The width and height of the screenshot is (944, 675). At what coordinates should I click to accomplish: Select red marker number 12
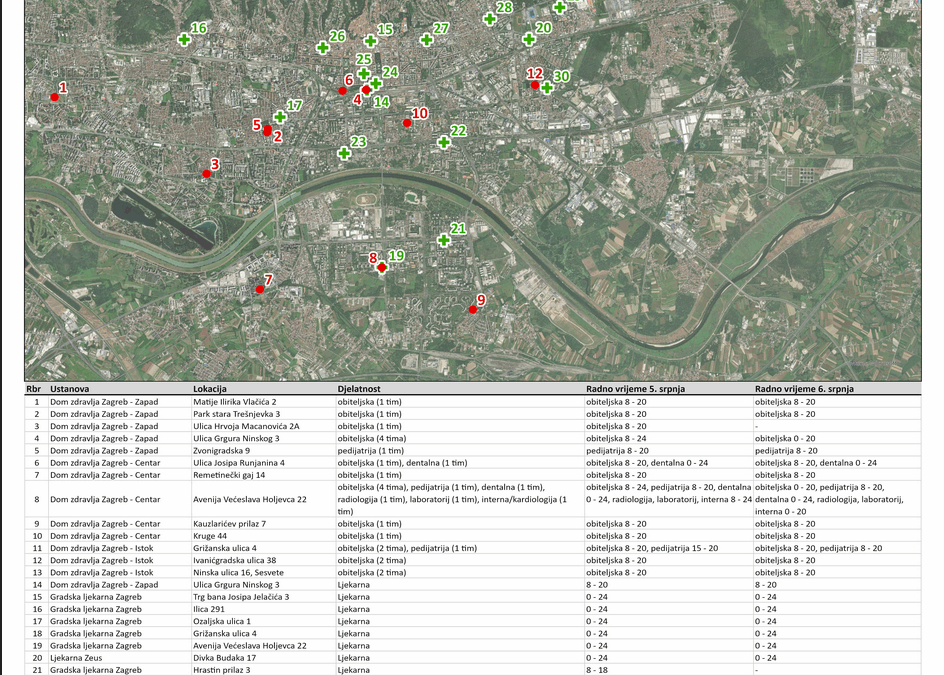coord(535,85)
